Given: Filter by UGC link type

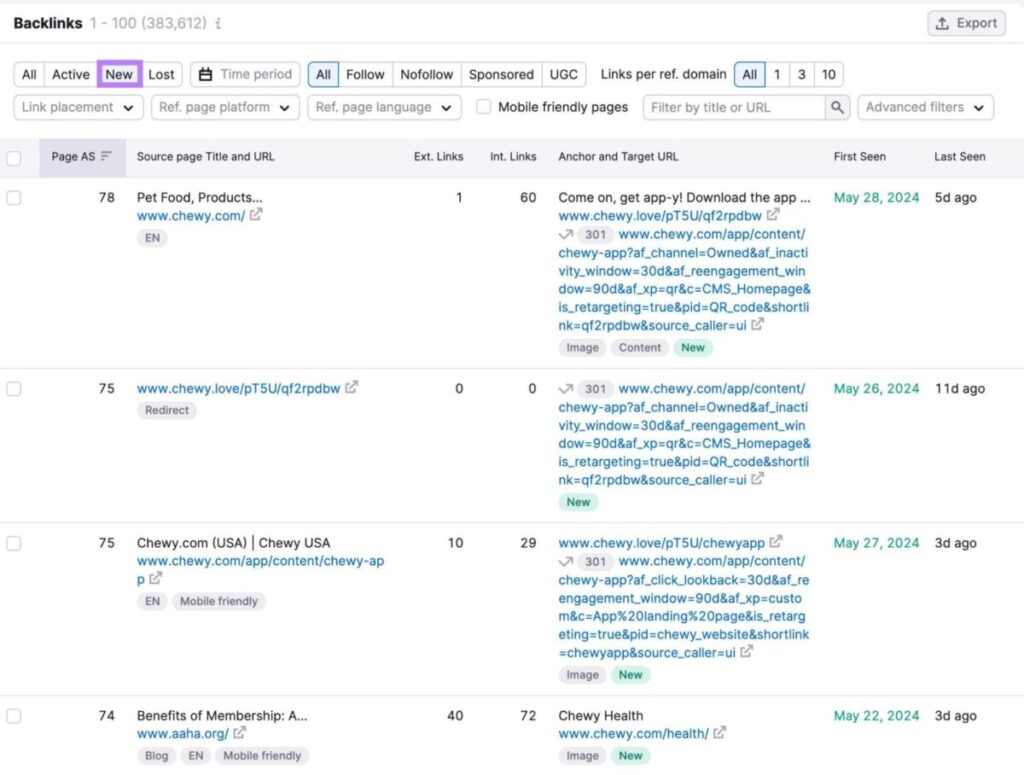Looking at the screenshot, I should [x=564, y=74].
